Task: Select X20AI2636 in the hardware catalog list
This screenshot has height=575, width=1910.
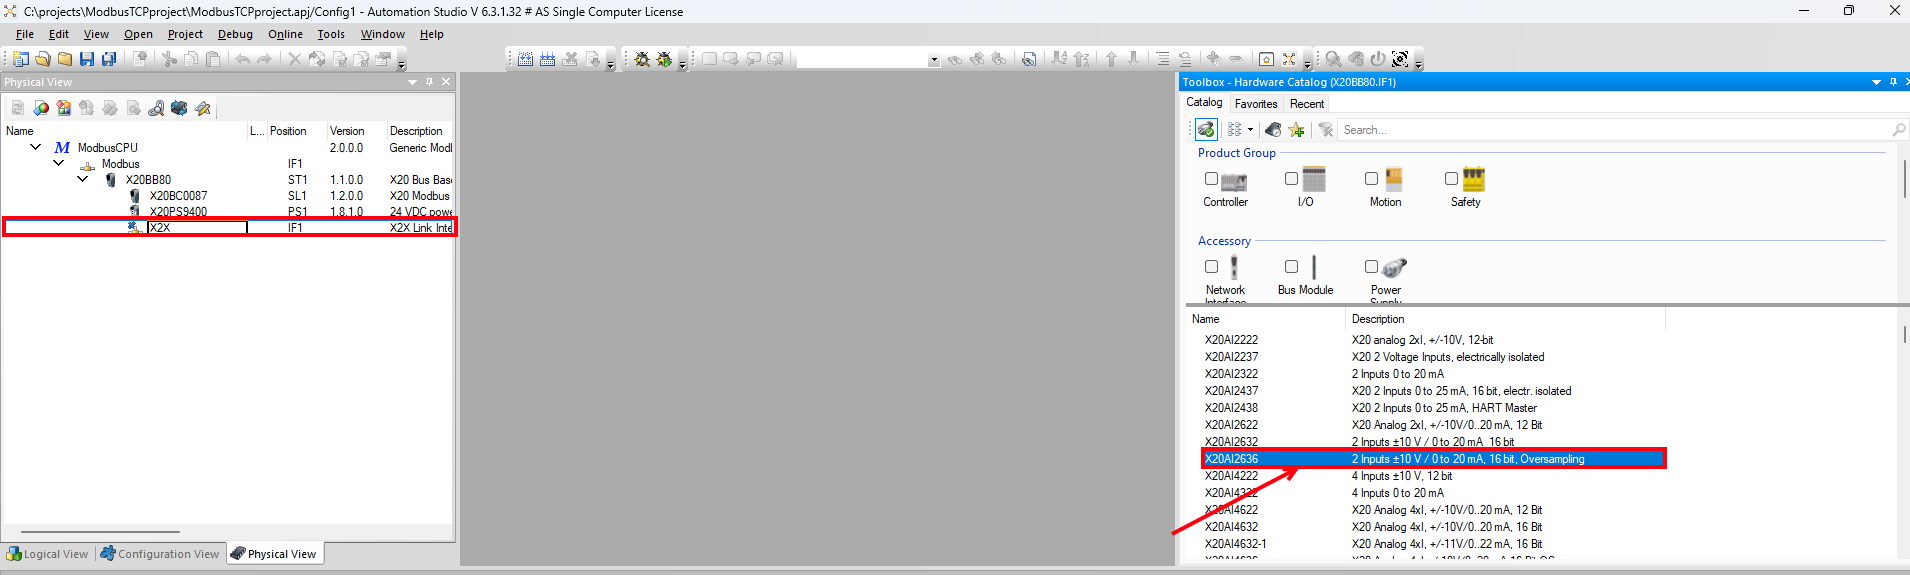Action: 1433,459
